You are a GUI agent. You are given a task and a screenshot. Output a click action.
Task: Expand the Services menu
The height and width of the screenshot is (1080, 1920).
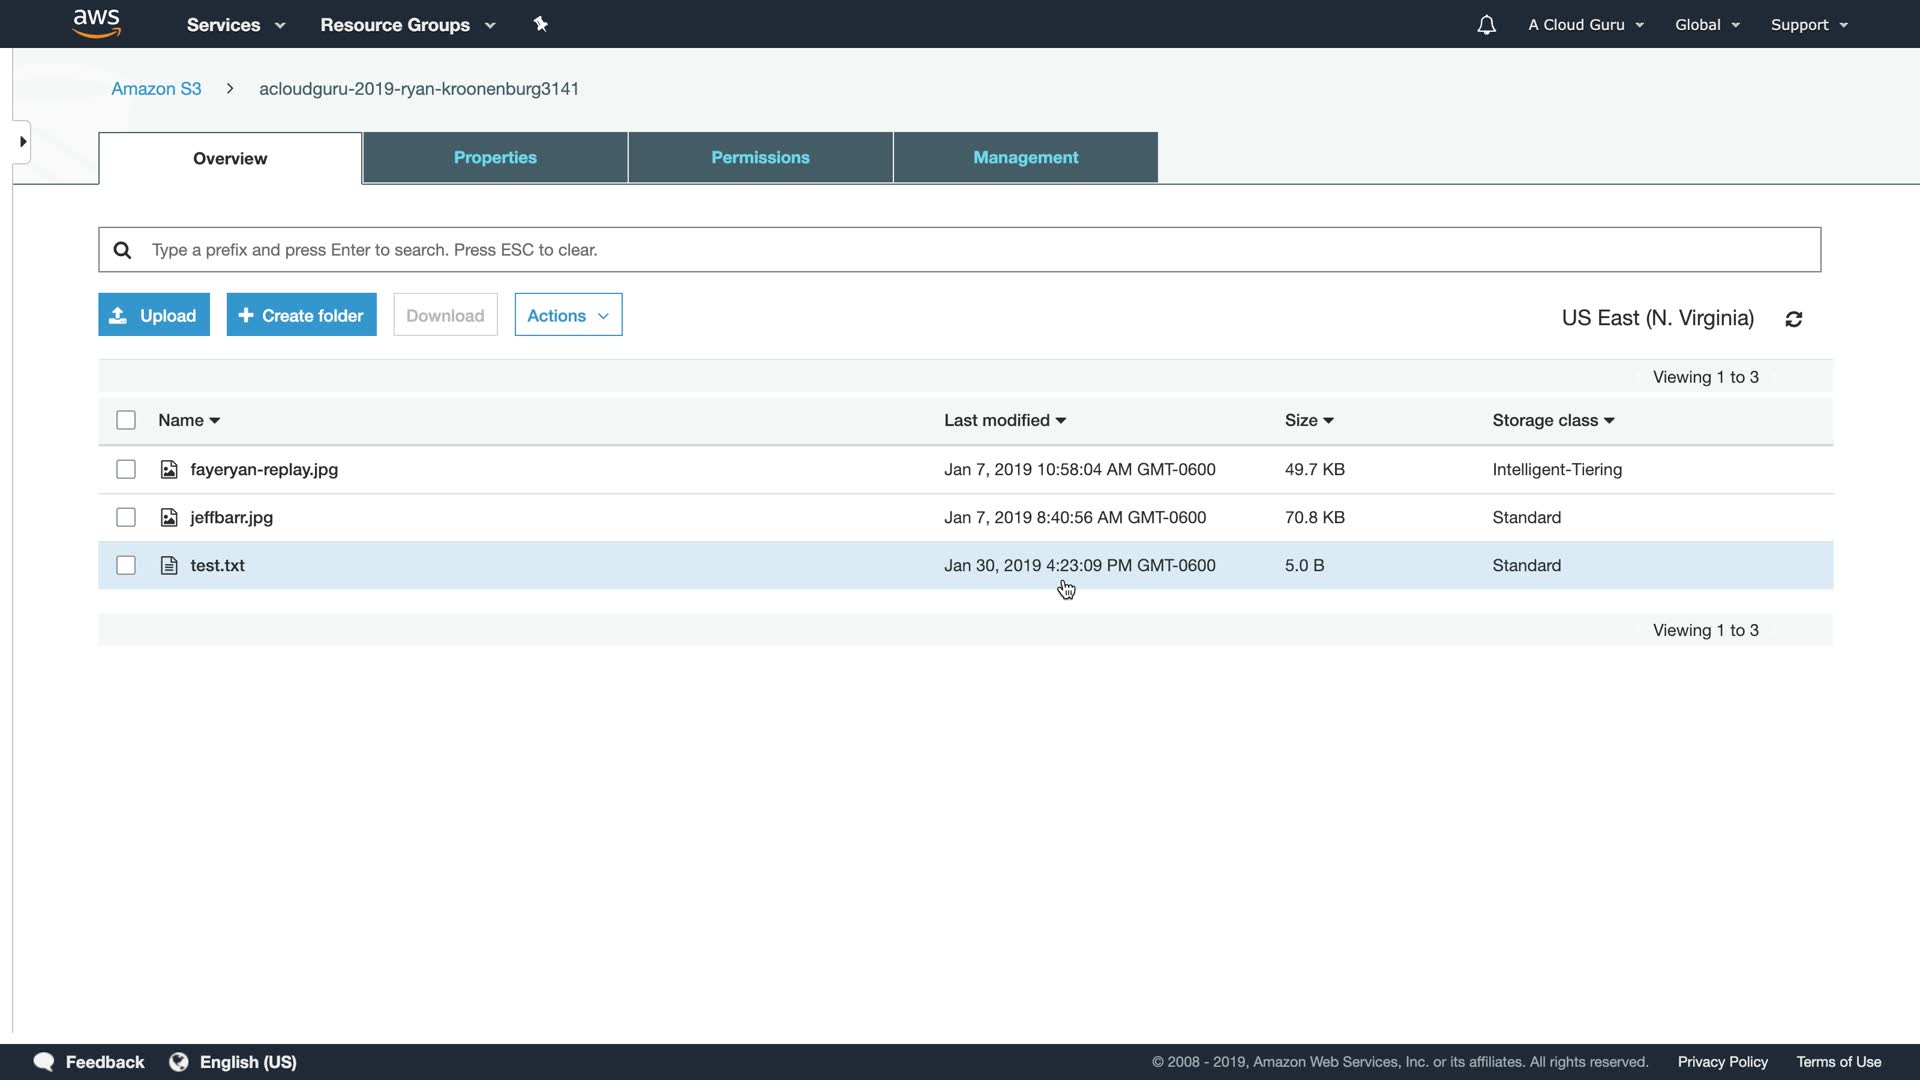click(236, 25)
